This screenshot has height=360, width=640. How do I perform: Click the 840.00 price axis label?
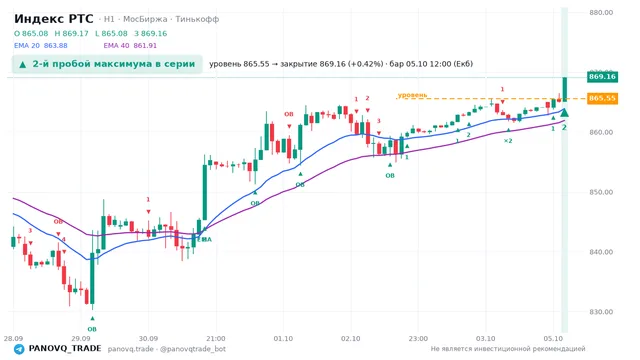(601, 252)
